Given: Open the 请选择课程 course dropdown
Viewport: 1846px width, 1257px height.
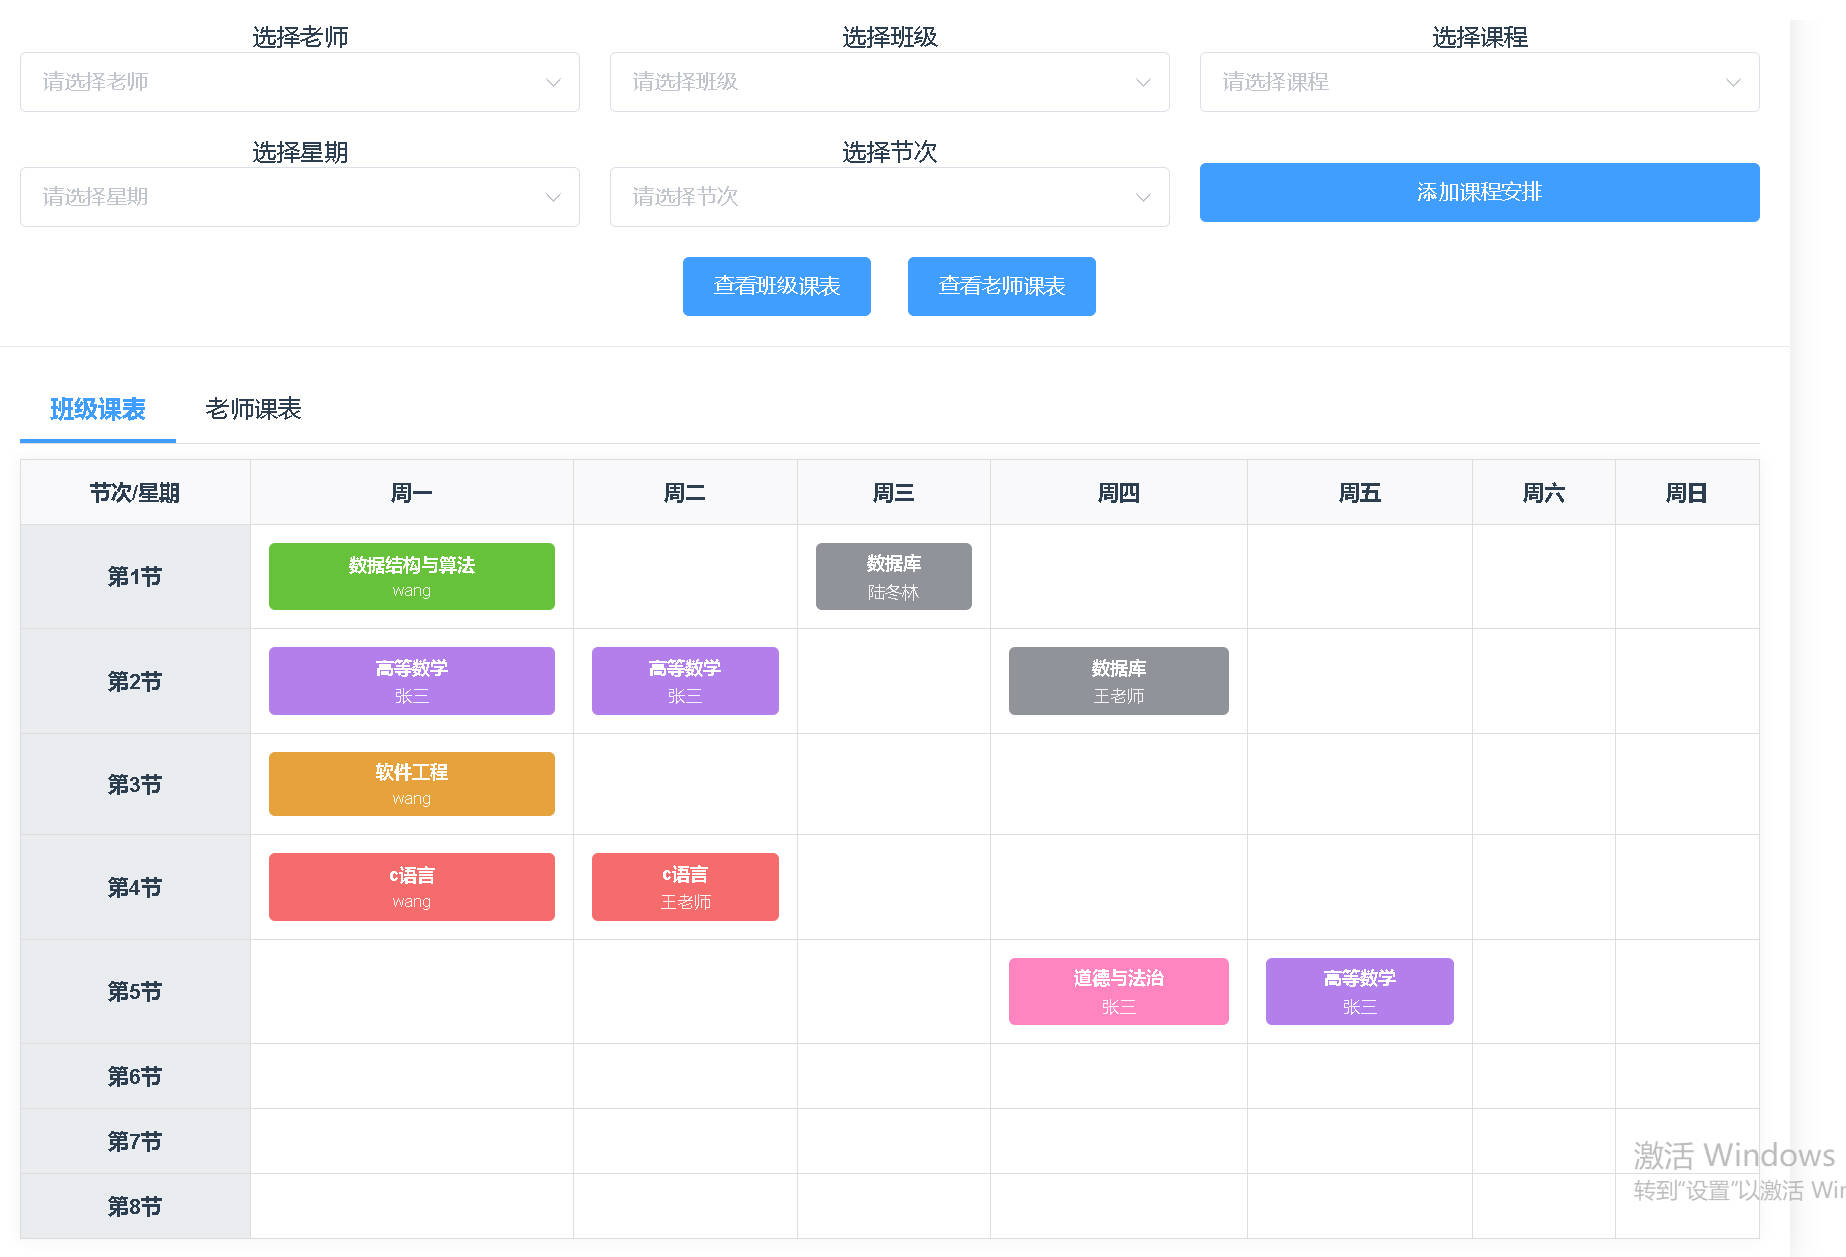Looking at the screenshot, I should pyautogui.click(x=1479, y=82).
